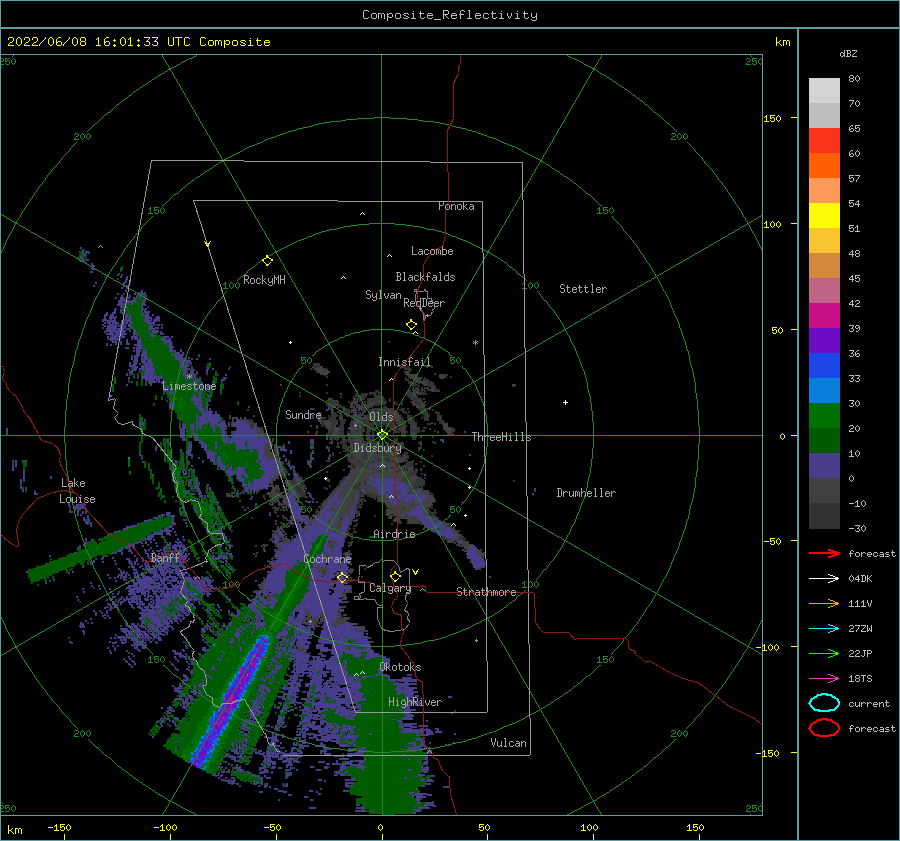This screenshot has height=841, width=900.
Task: Click the Airdrie city label
Action: (394, 534)
